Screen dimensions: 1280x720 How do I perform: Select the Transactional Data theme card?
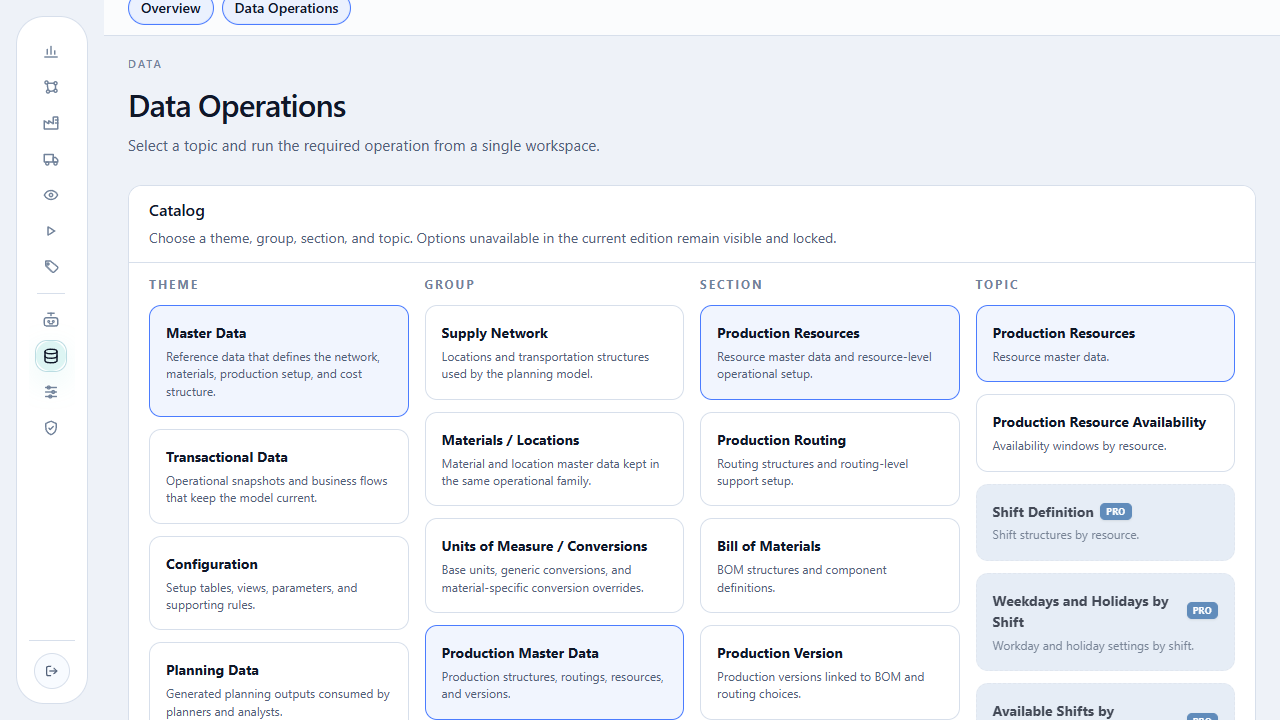tap(279, 477)
